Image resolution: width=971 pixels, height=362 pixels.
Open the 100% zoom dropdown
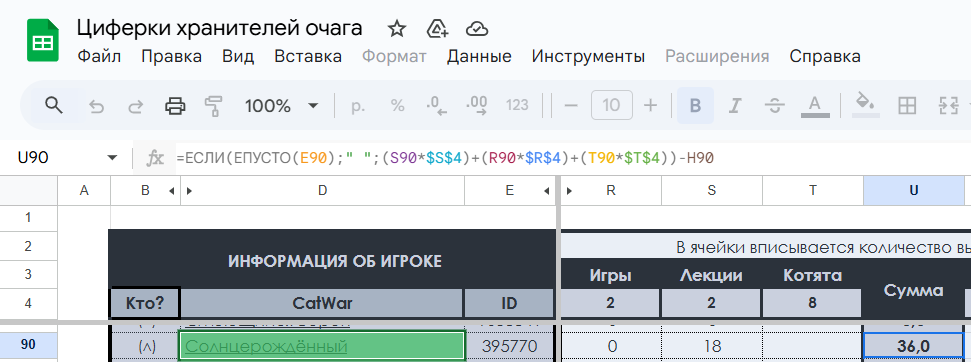281,106
